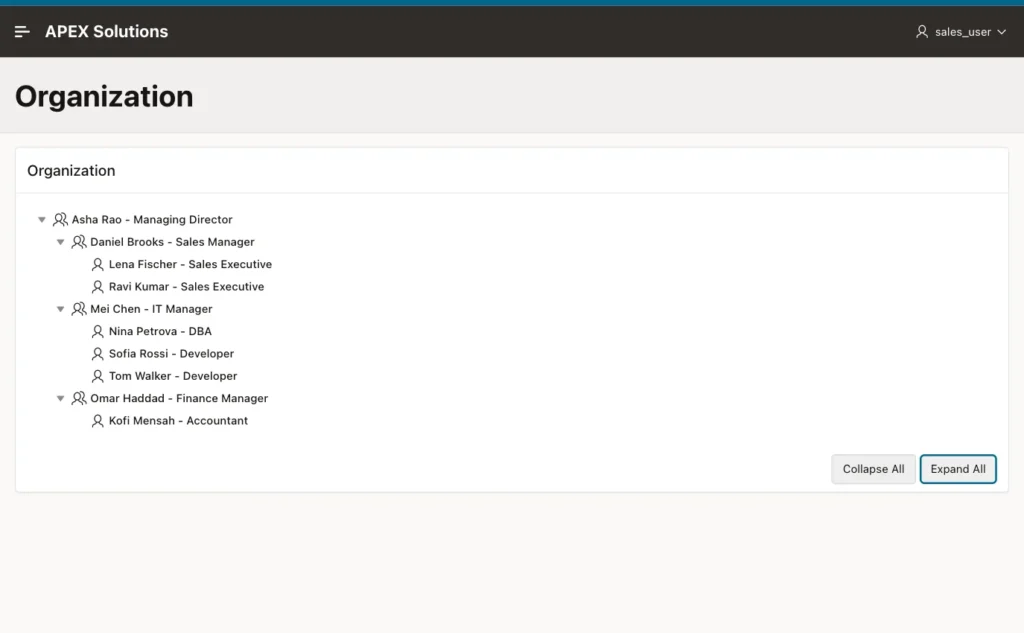Click the user profile icon beside sales_user
The image size is (1024, 633).
[x=921, y=31]
